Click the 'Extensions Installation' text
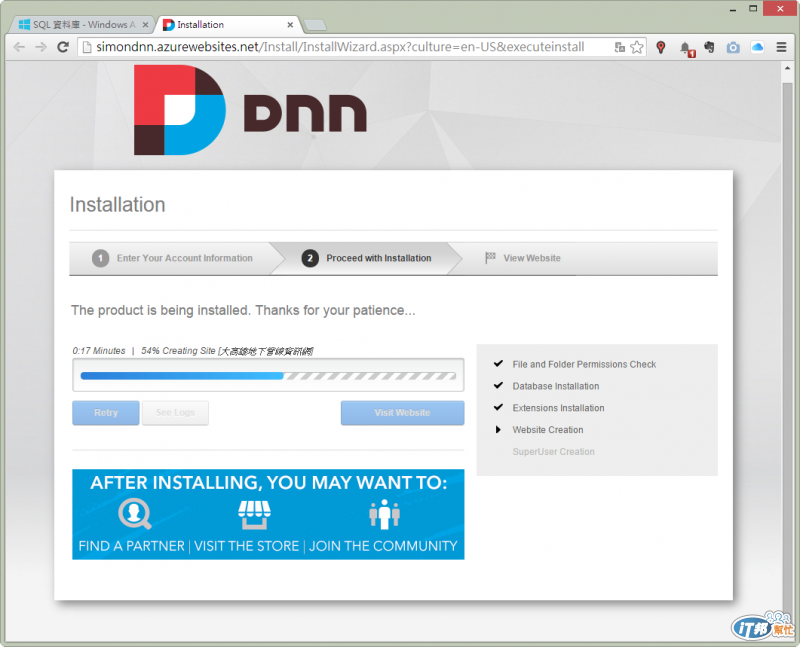This screenshot has width=800, height=647. click(x=558, y=408)
